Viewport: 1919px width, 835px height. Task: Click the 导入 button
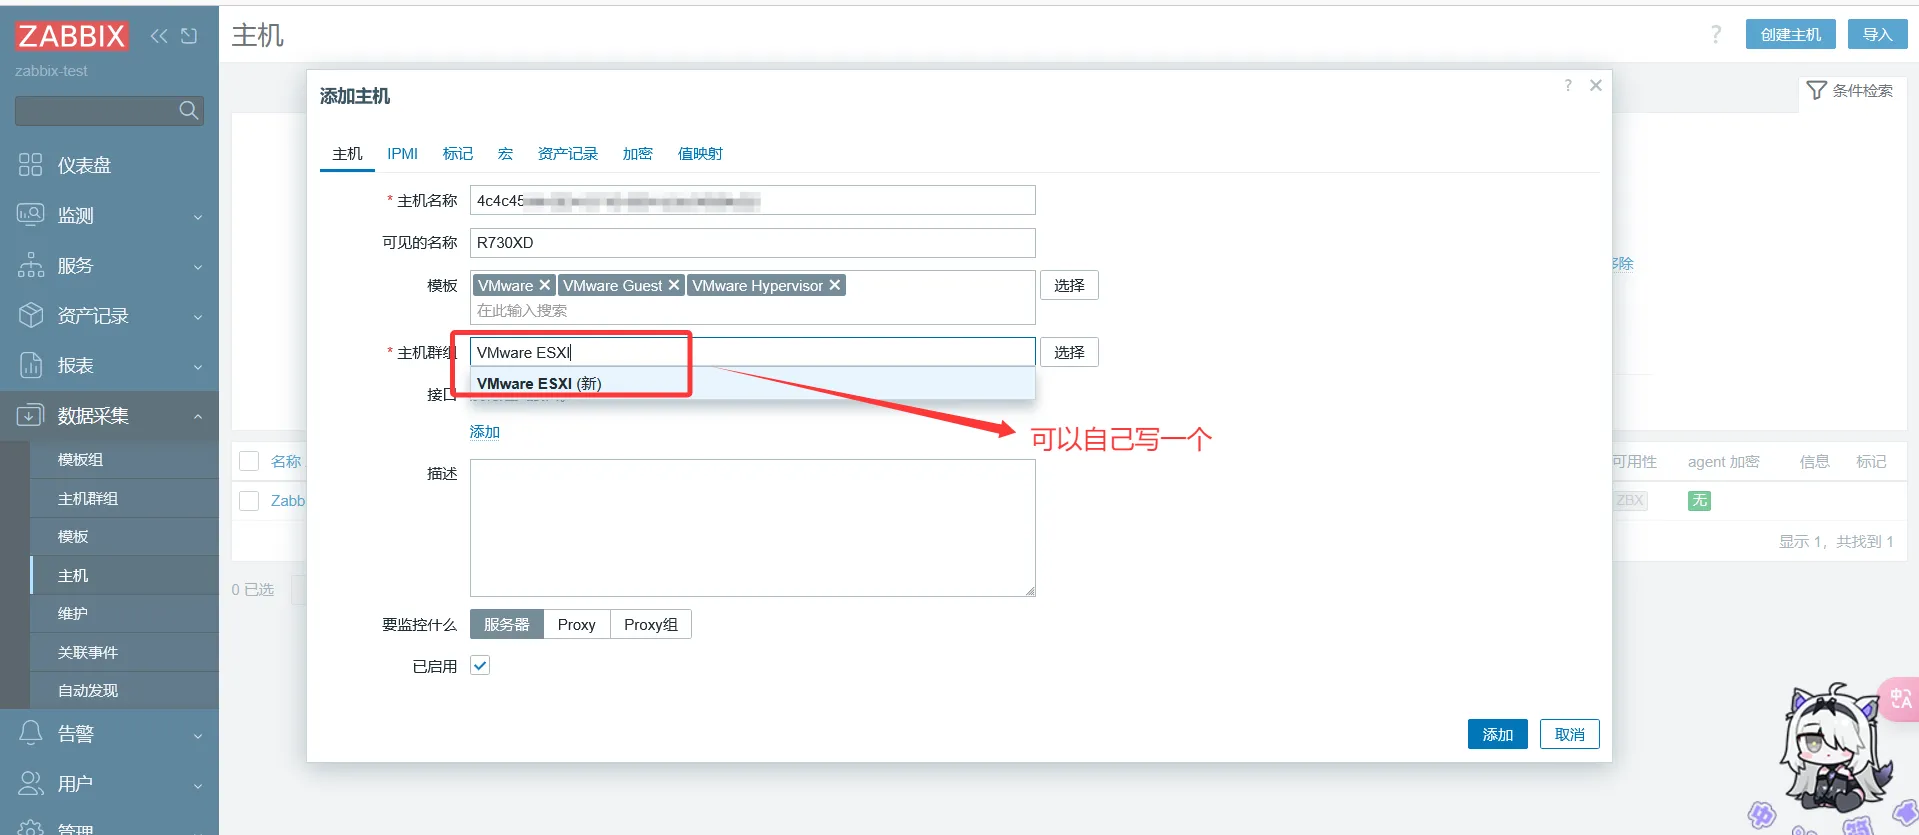(1877, 34)
